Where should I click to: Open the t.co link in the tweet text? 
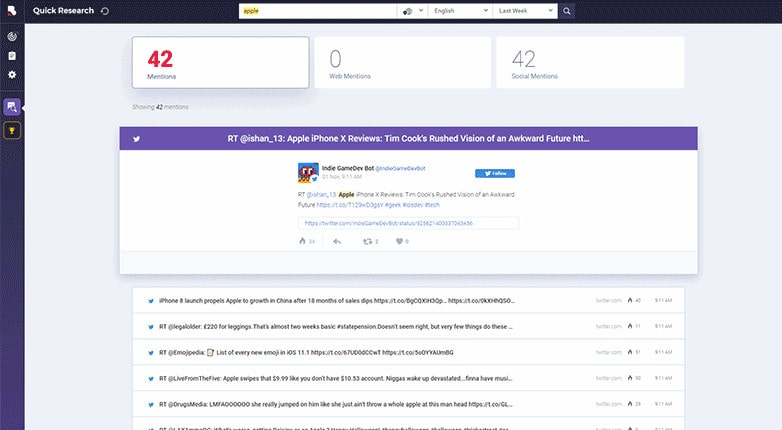(x=350, y=205)
